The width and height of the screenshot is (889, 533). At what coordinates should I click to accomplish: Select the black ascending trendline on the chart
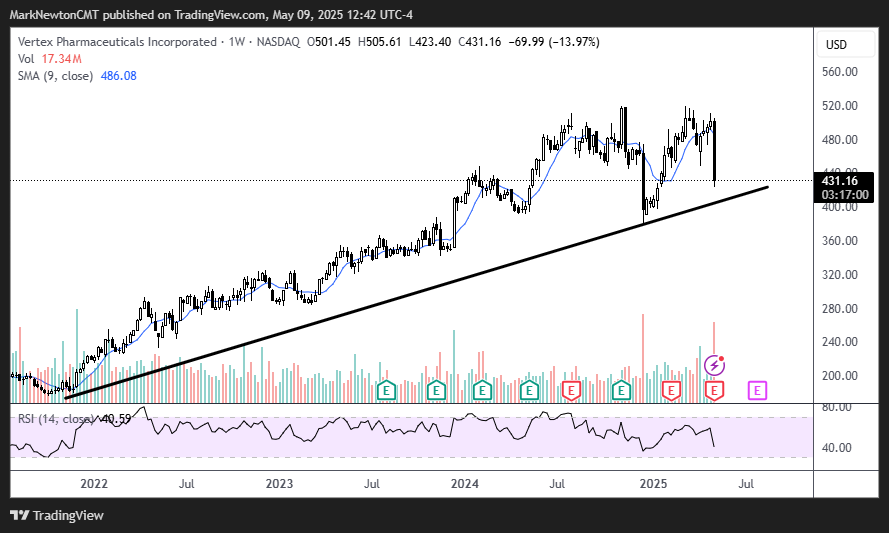click(417, 293)
